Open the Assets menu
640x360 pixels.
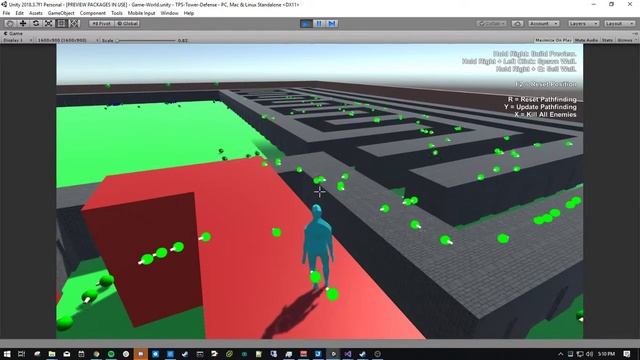[x=36, y=13]
